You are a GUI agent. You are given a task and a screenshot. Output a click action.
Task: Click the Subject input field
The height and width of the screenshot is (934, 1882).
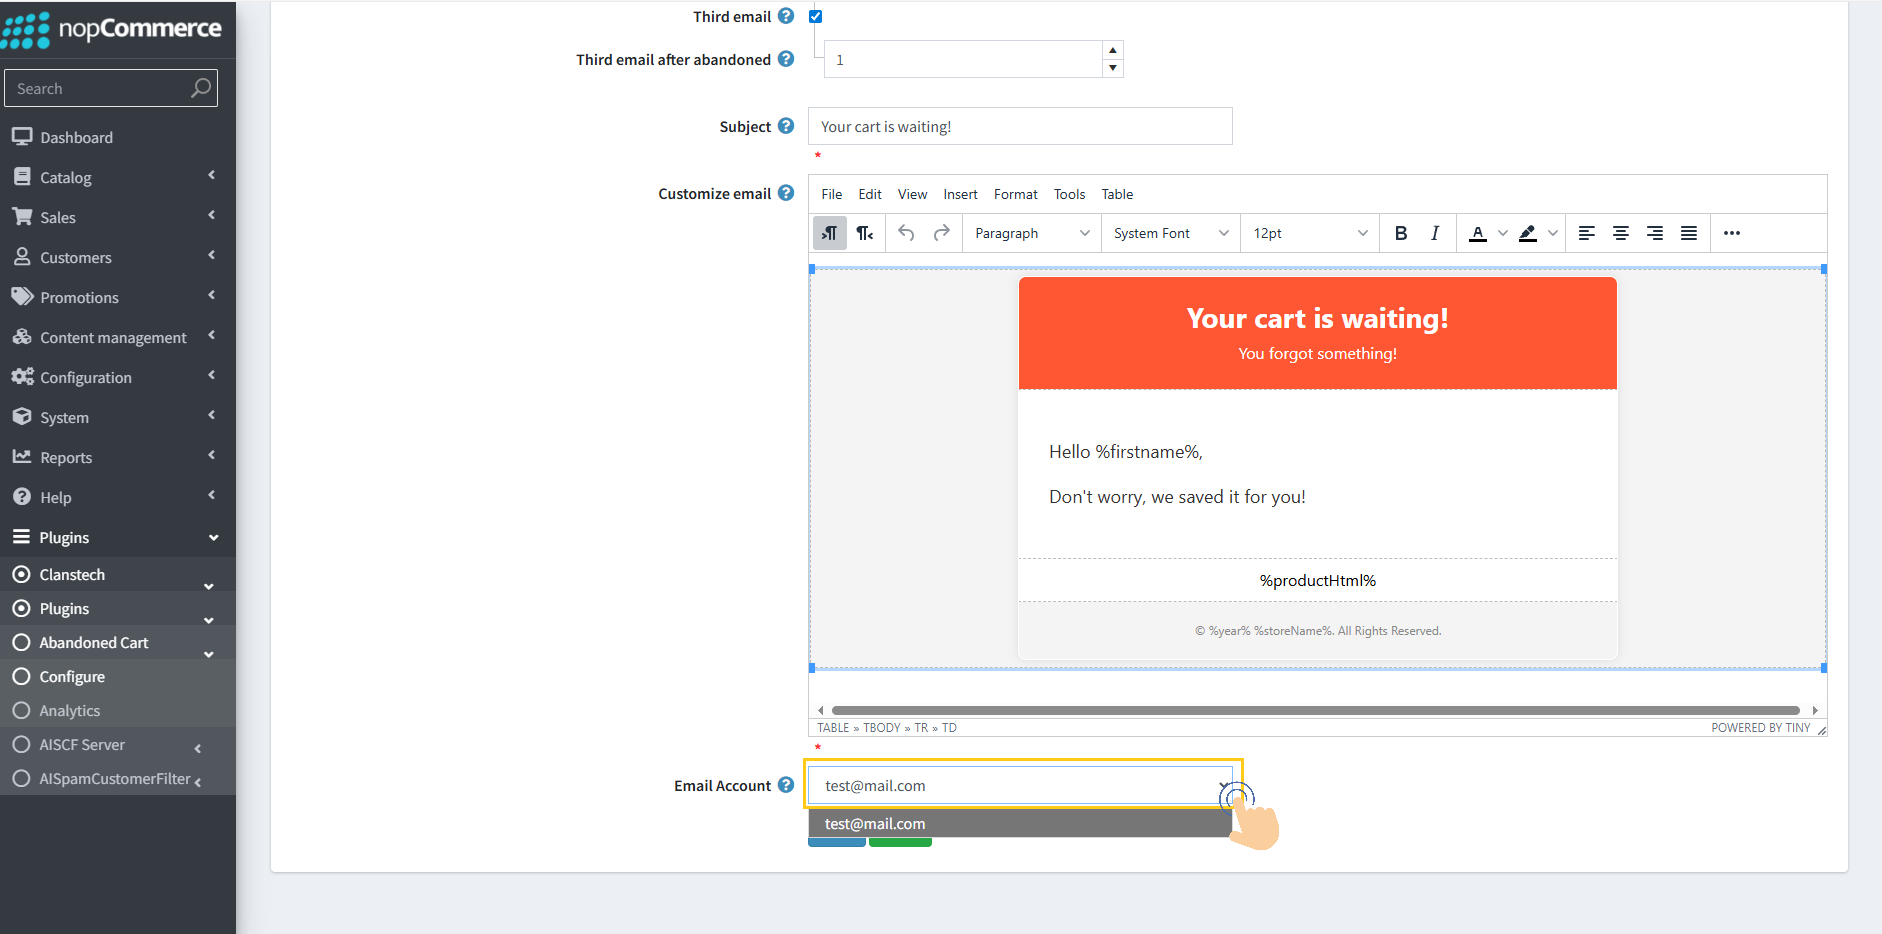coord(1020,127)
